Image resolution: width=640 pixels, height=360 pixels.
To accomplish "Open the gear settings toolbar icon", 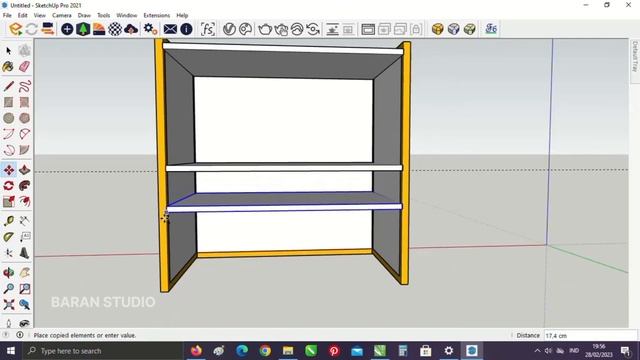I will (x=150, y=29).
